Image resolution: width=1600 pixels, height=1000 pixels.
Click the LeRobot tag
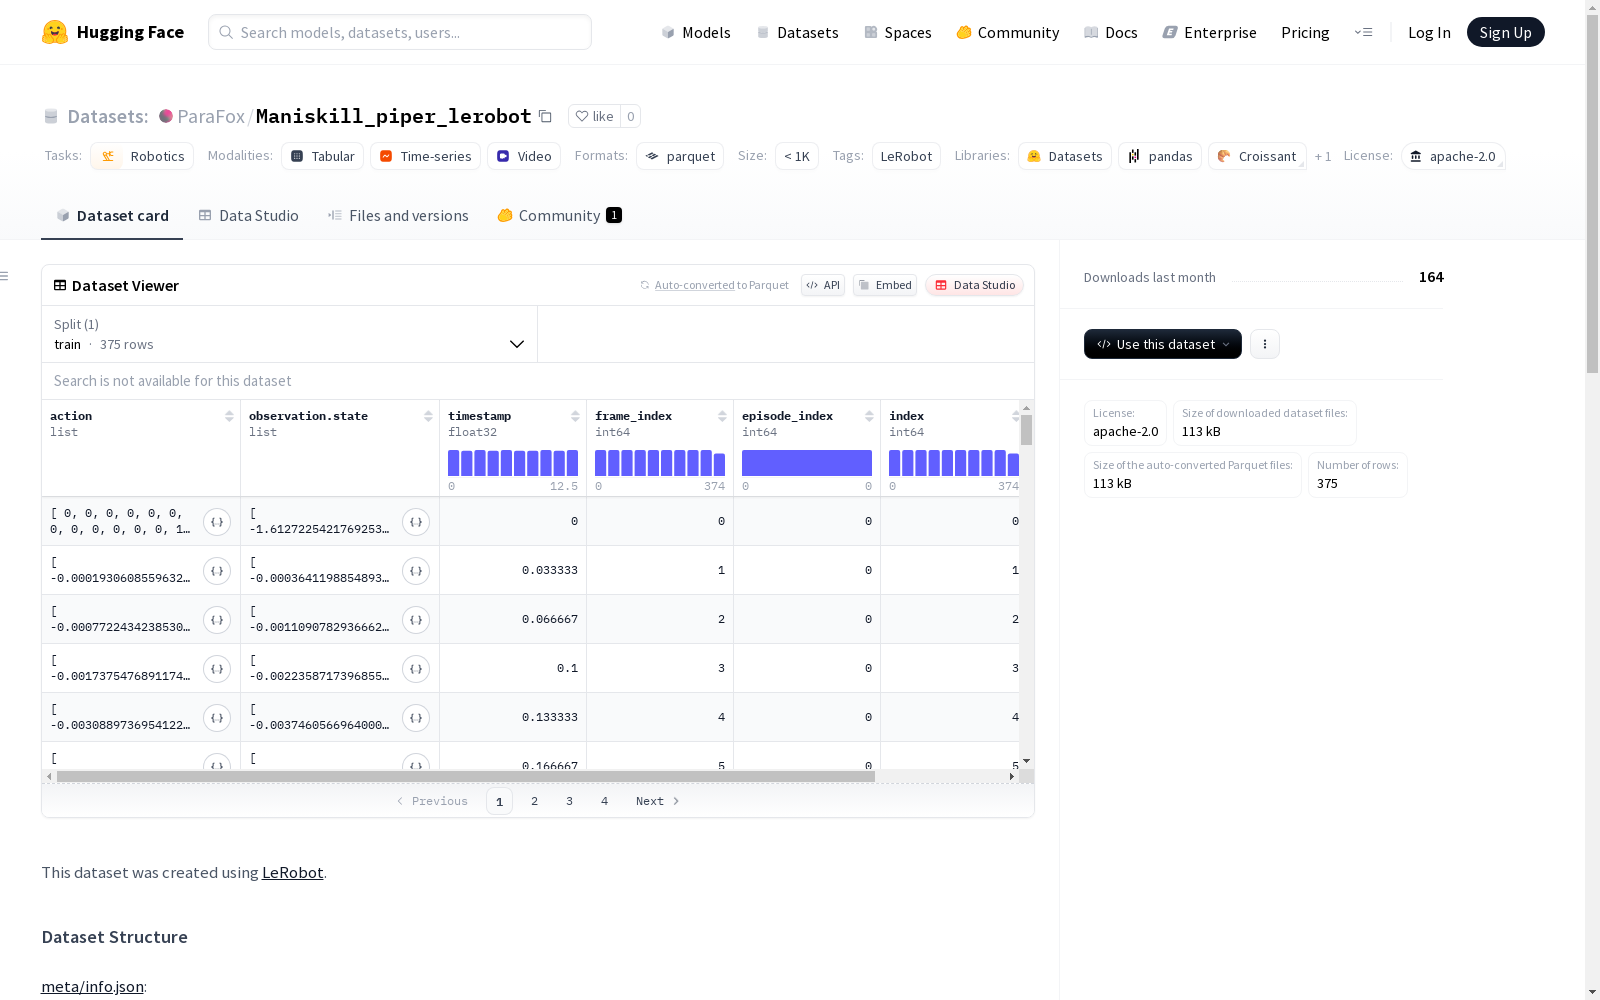click(906, 156)
